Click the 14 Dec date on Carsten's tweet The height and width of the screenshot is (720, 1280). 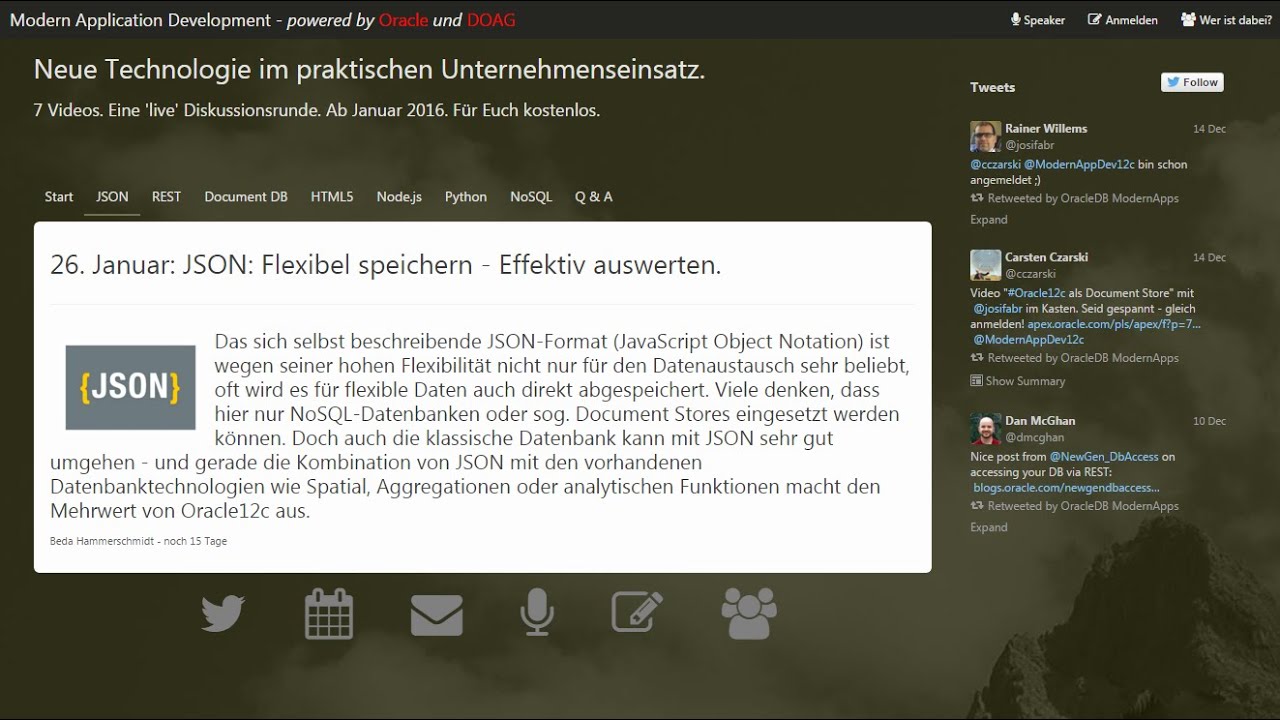point(1209,257)
